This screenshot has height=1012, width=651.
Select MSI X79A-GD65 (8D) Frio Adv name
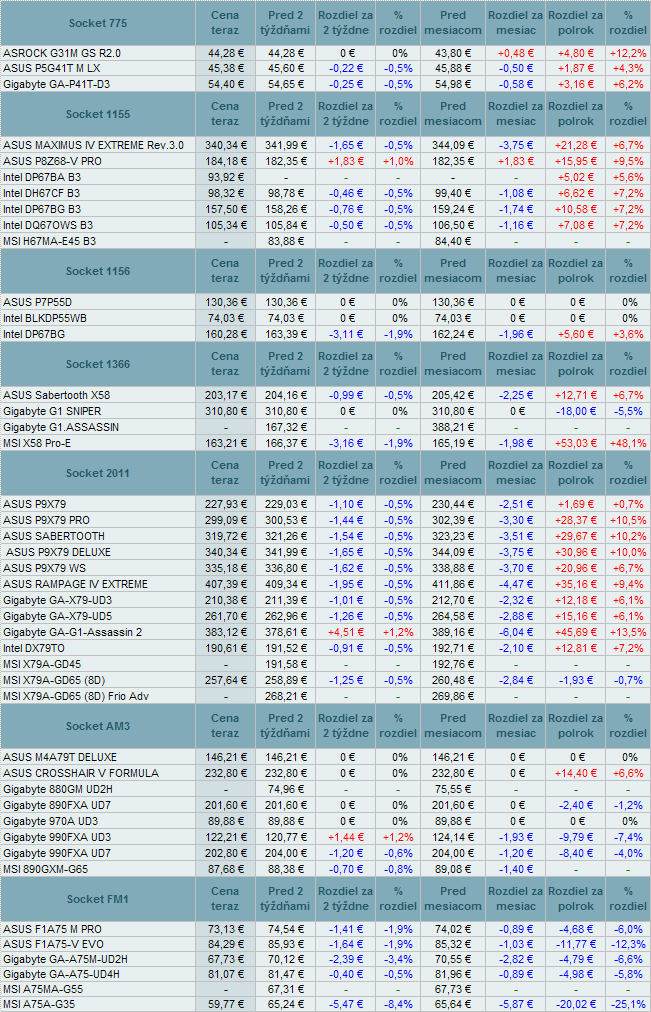tap(76, 696)
